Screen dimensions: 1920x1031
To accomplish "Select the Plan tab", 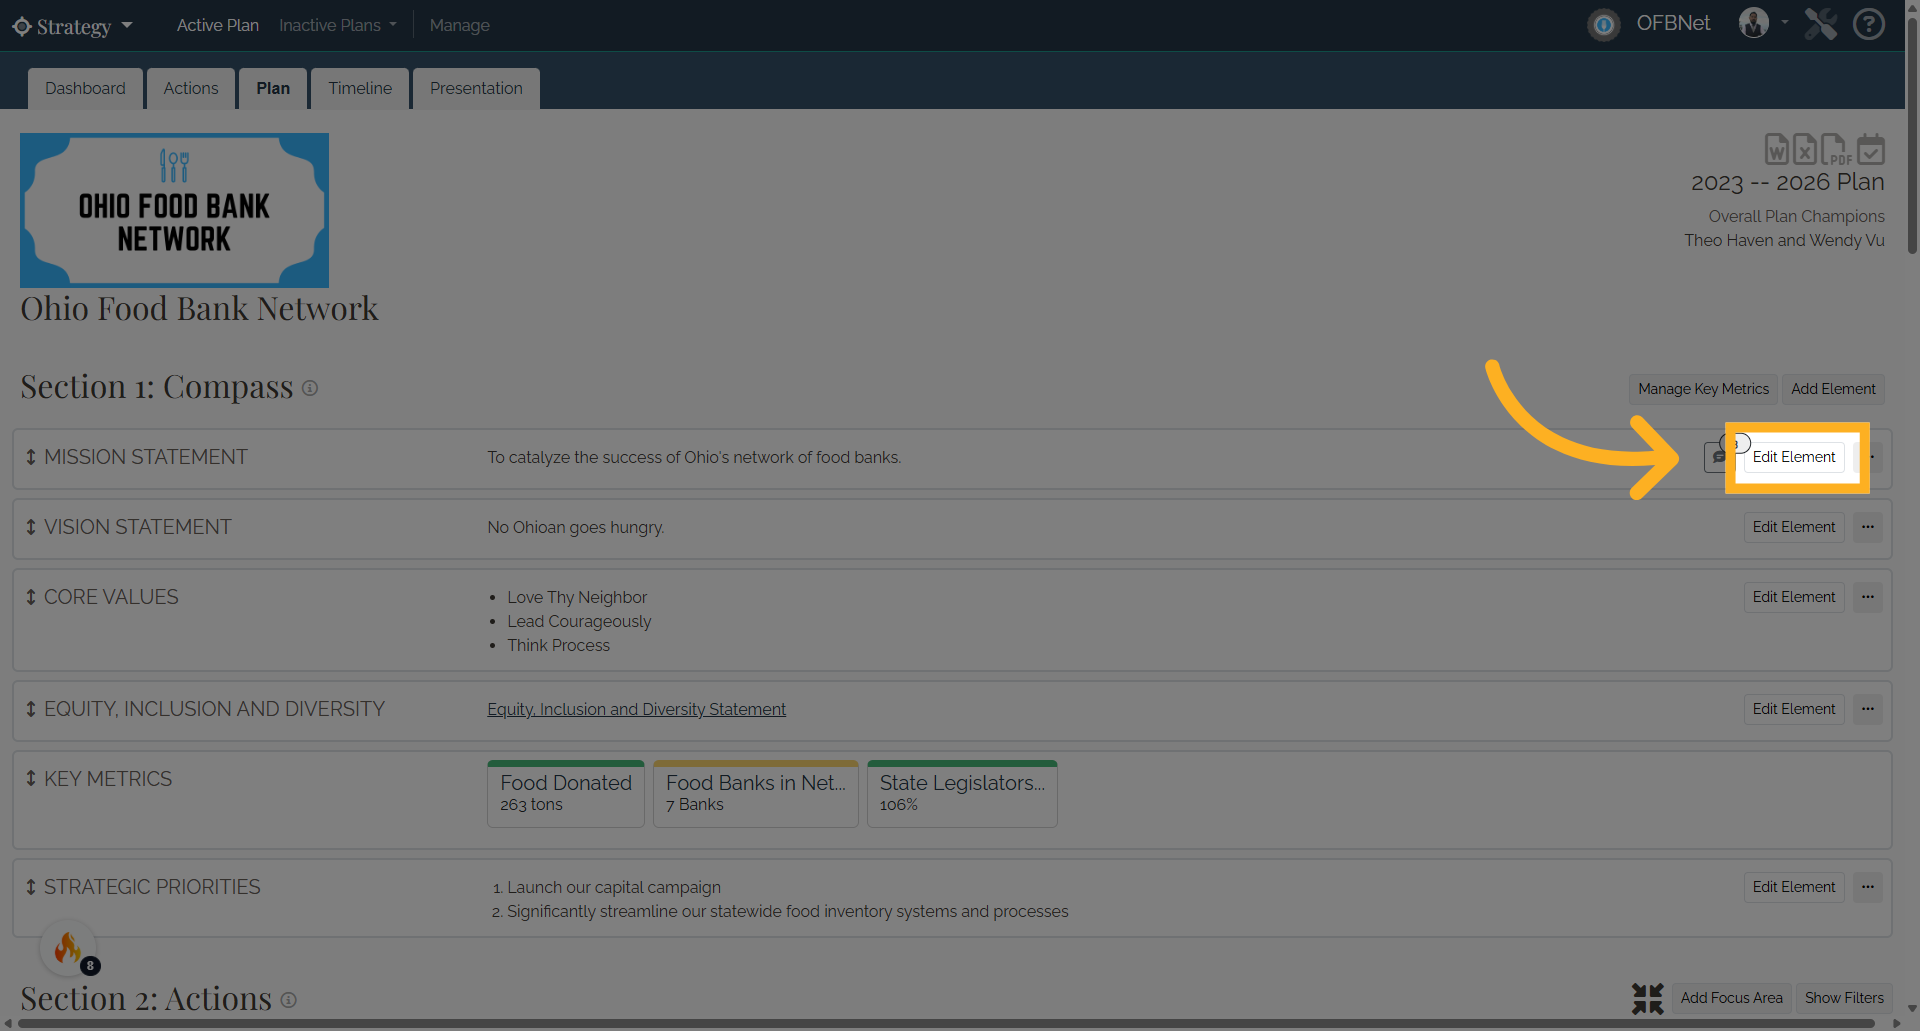I will 273,88.
